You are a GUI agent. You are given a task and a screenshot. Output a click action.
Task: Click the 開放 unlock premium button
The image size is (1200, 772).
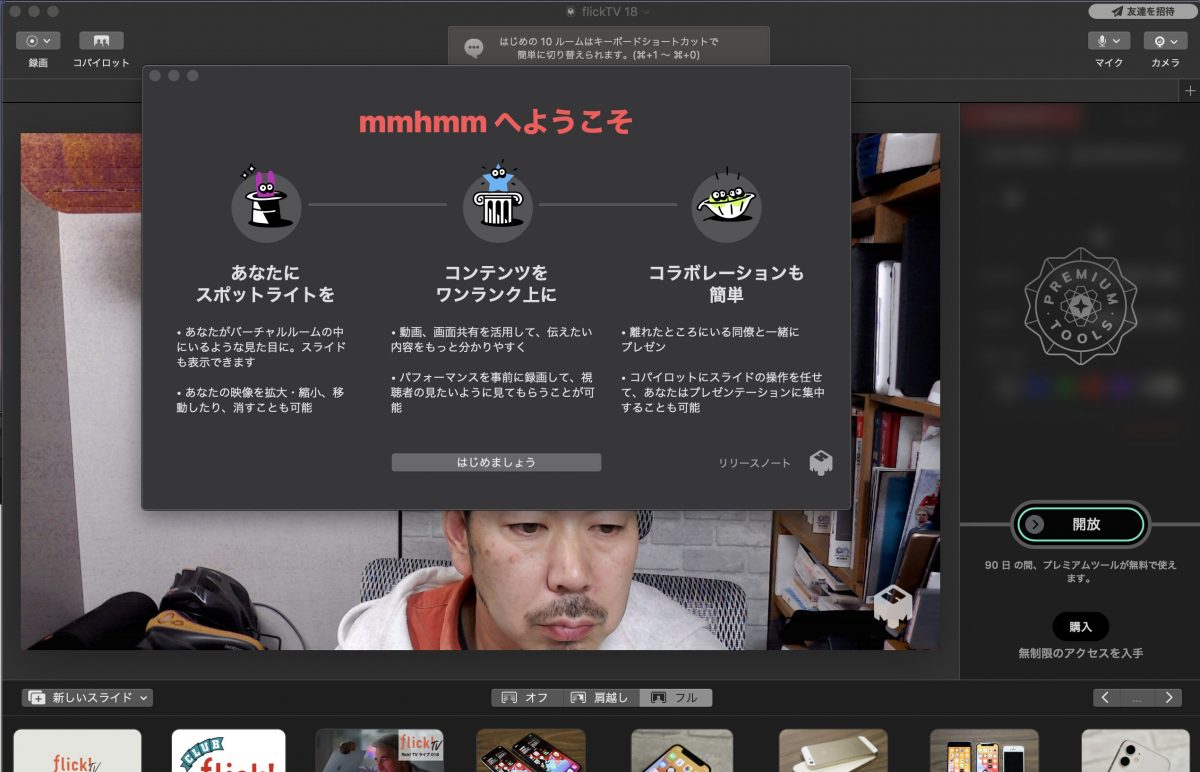[1080, 524]
